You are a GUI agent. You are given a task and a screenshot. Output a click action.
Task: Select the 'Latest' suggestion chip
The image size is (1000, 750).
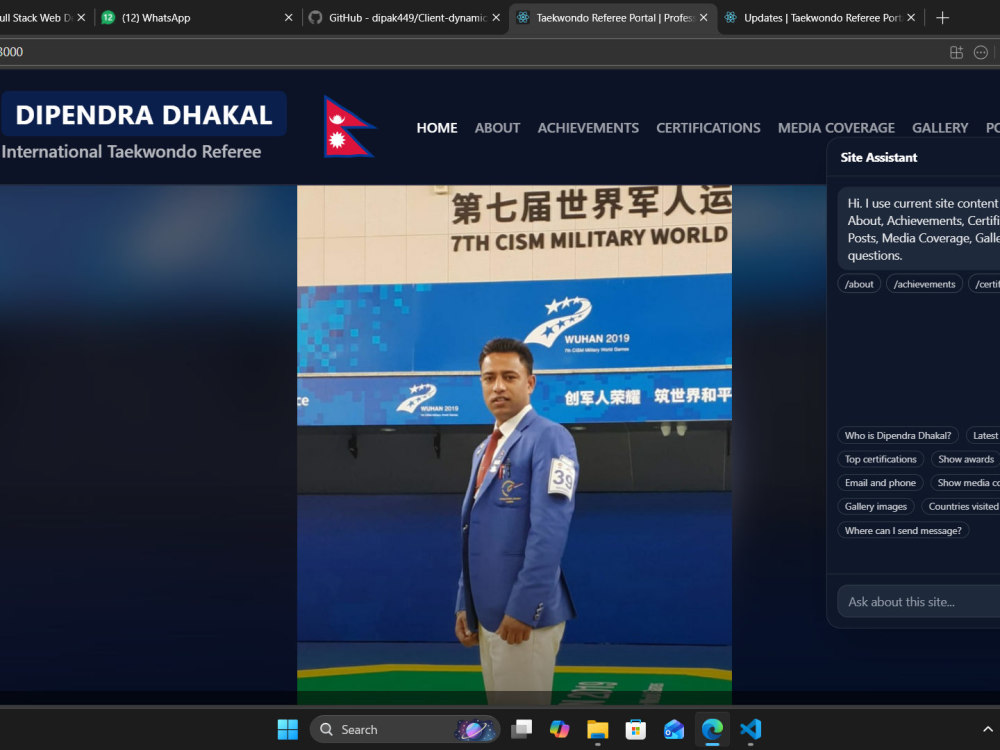point(983,436)
